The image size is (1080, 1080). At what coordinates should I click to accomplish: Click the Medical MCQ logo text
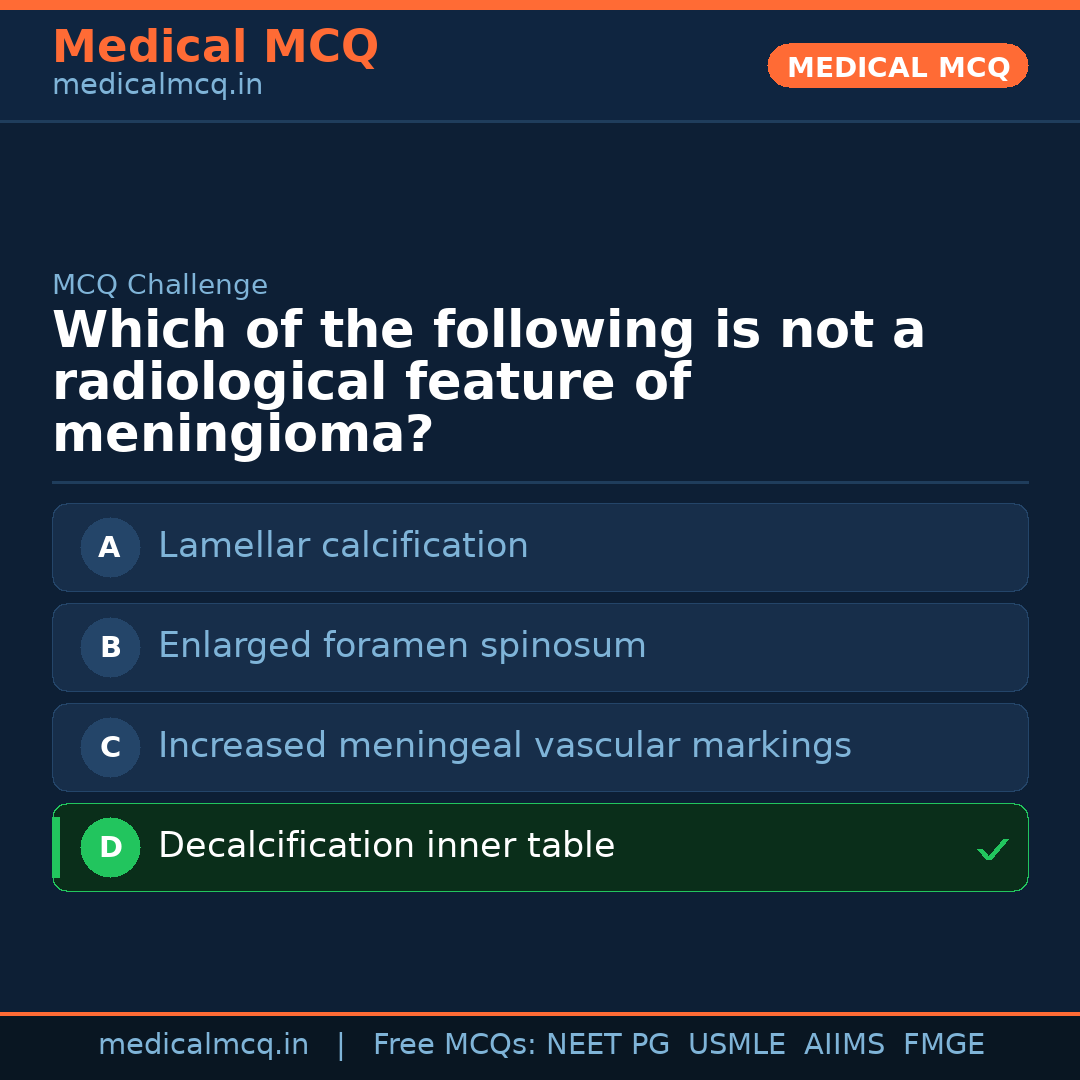pos(215,47)
